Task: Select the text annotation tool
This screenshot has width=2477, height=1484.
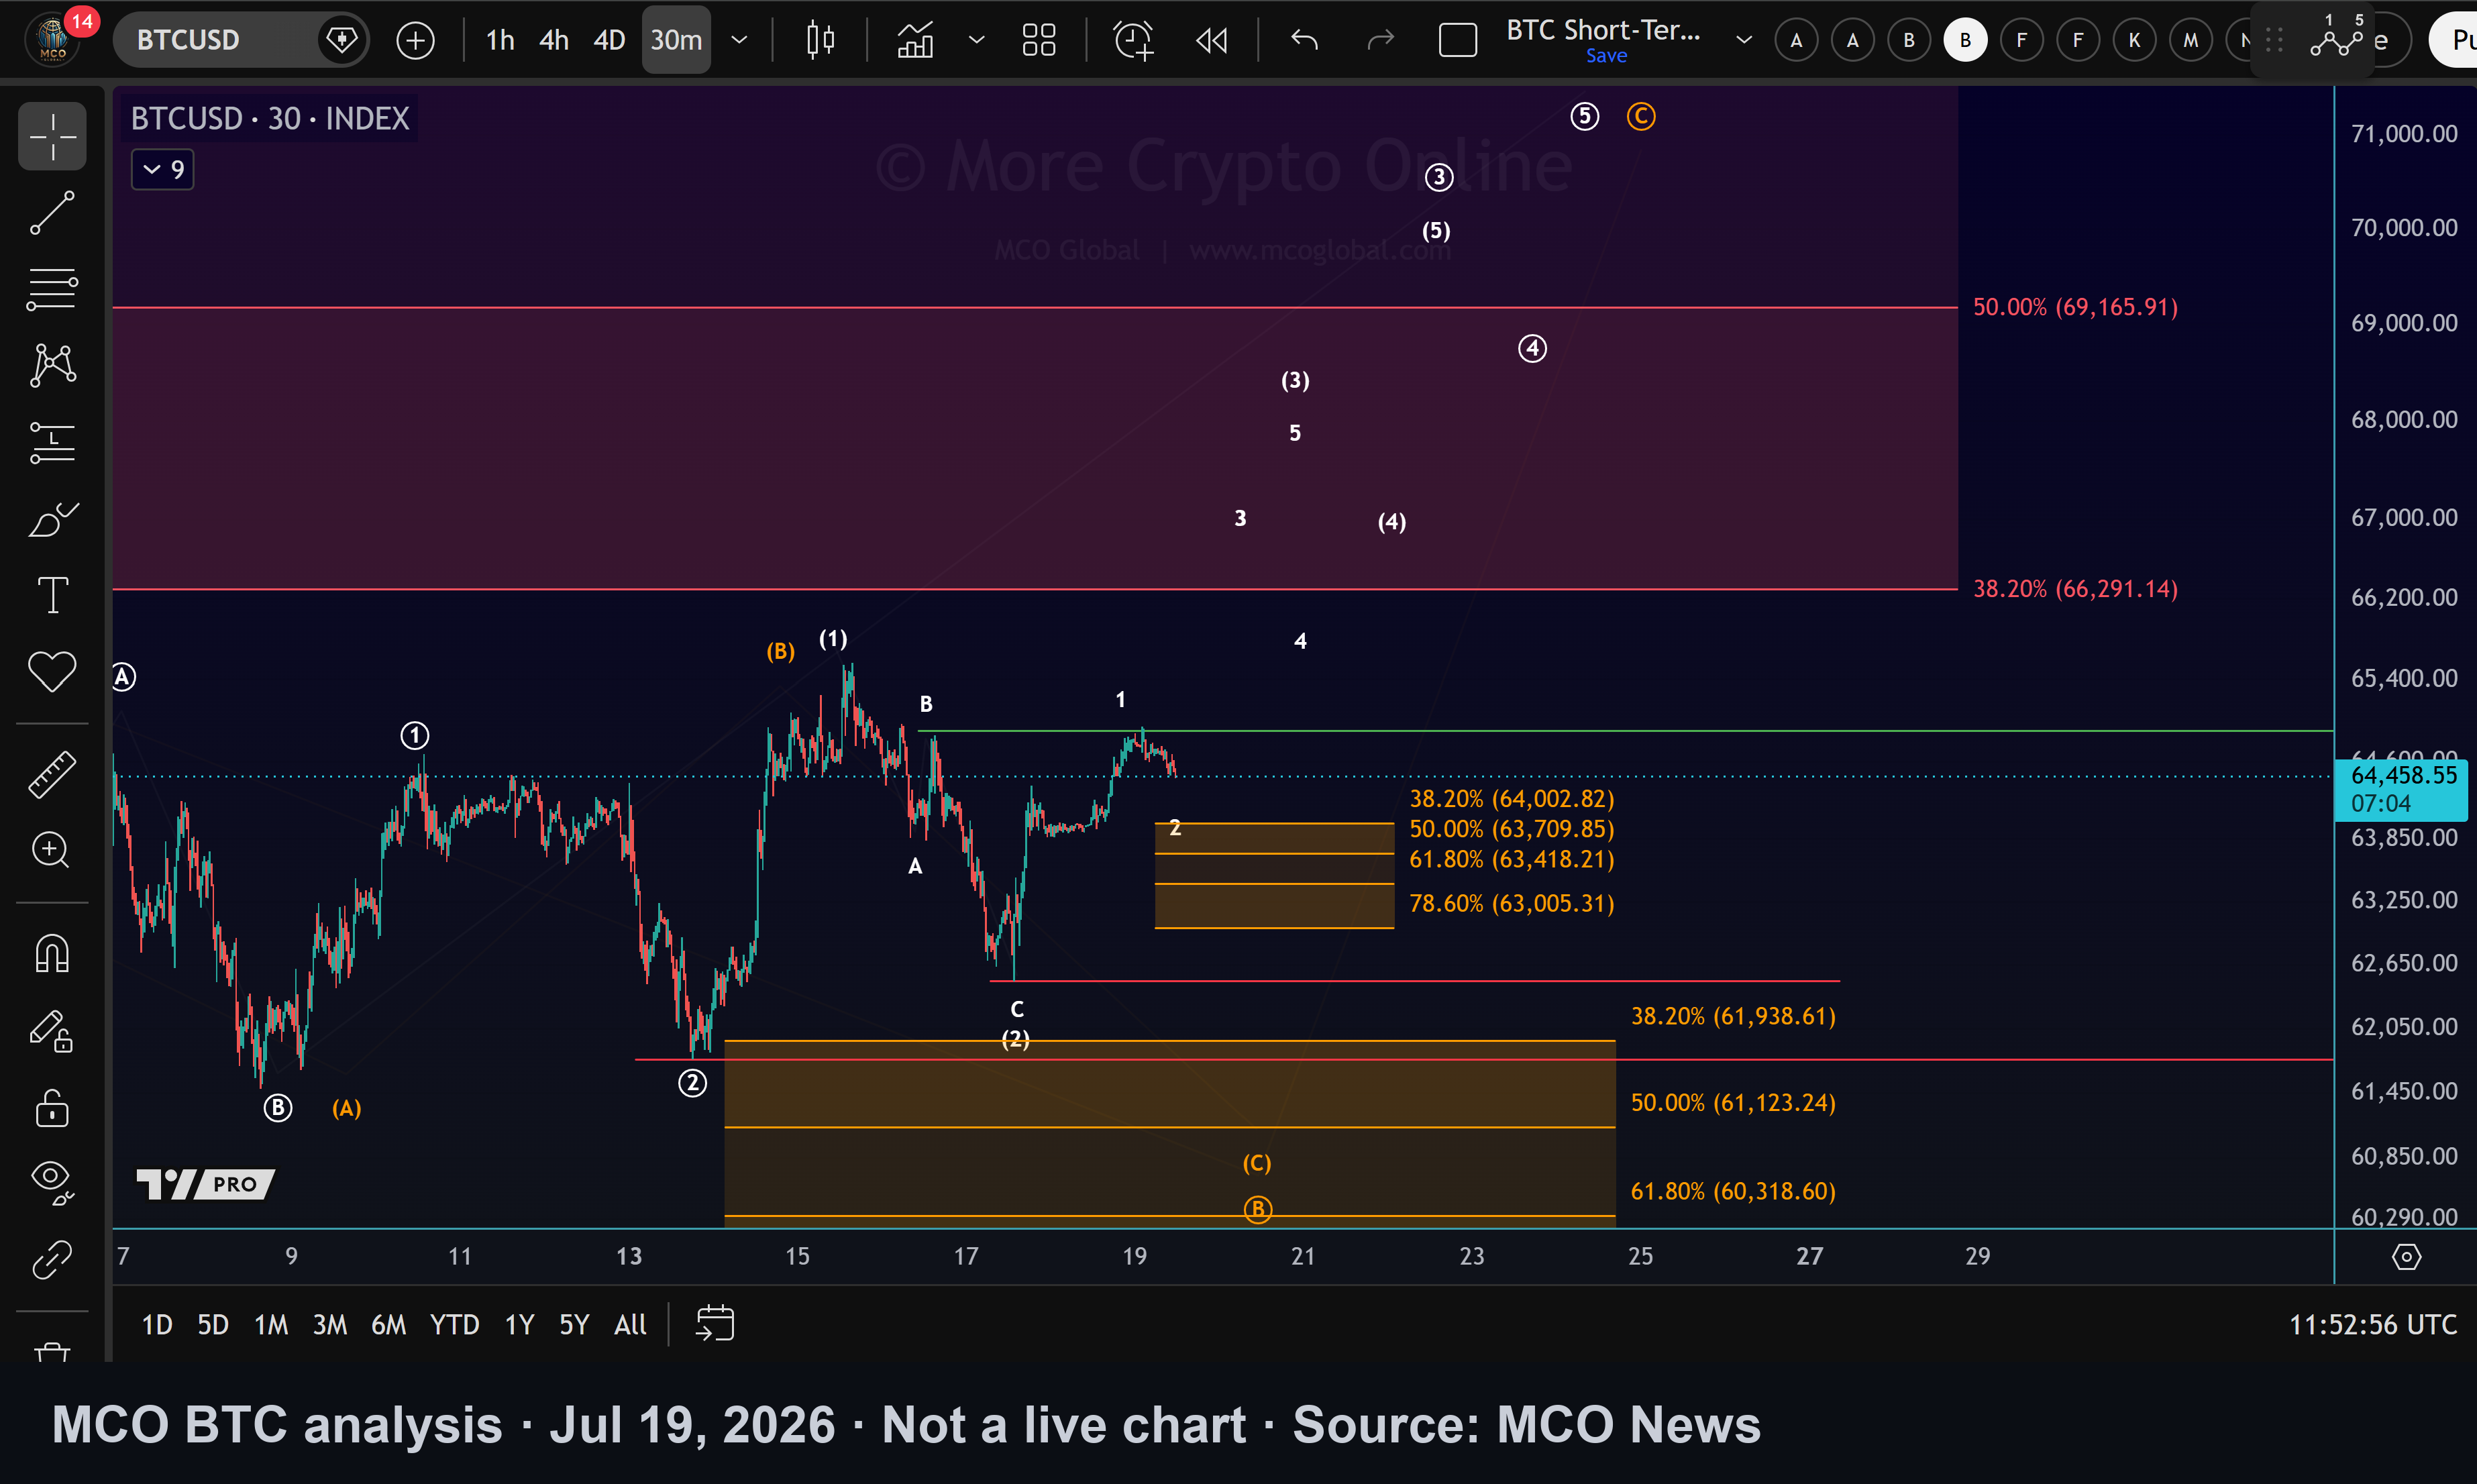Action: pyautogui.click(x=52, y=595)
